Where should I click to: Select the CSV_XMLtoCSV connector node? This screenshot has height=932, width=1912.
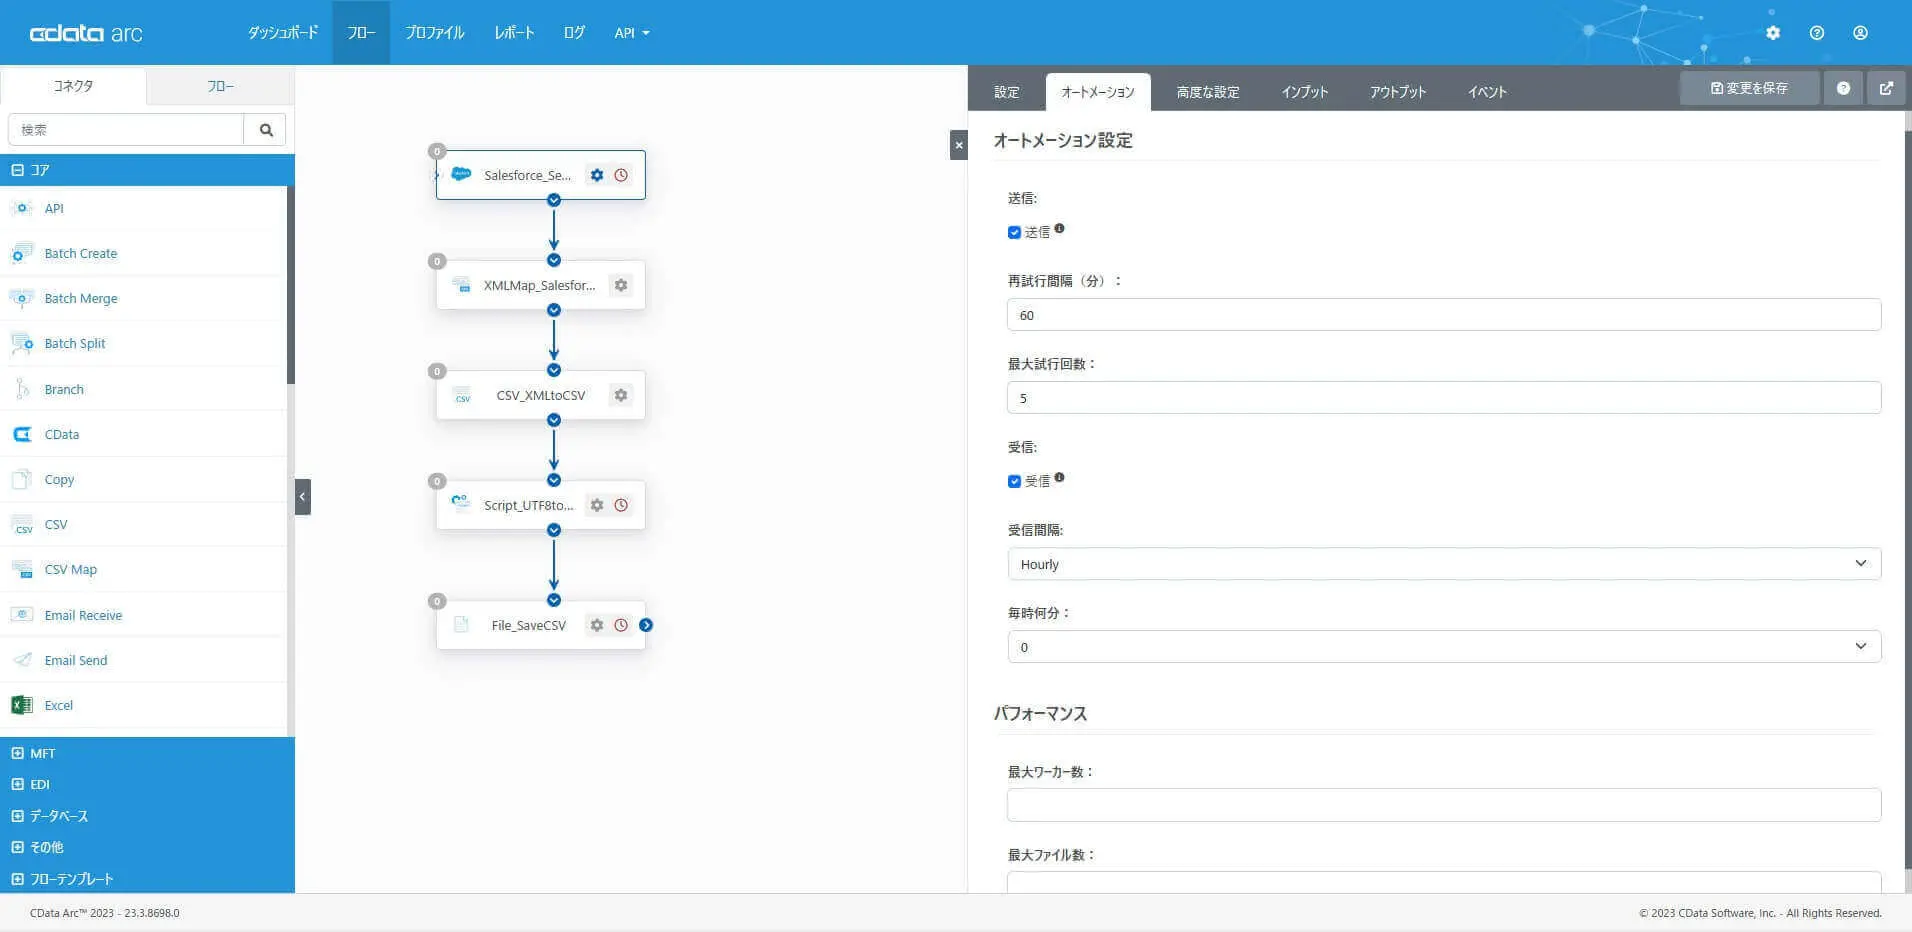point(541,395)
